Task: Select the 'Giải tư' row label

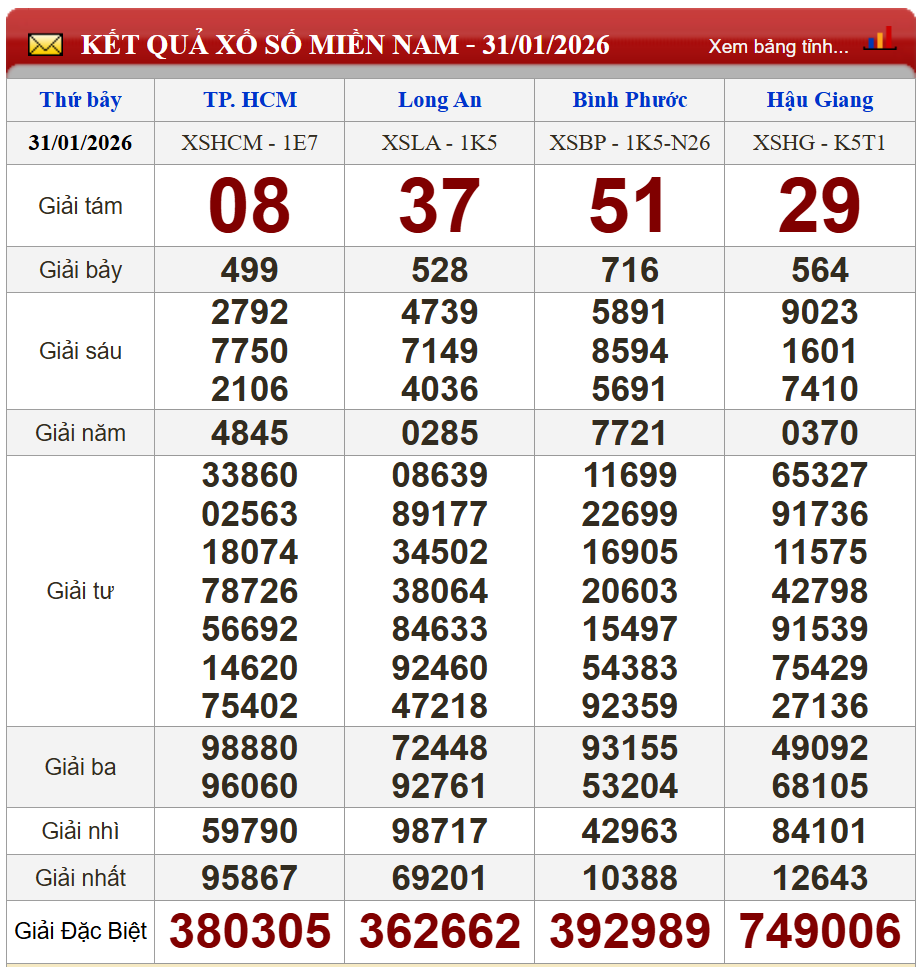Action: (x=81, y=591)
